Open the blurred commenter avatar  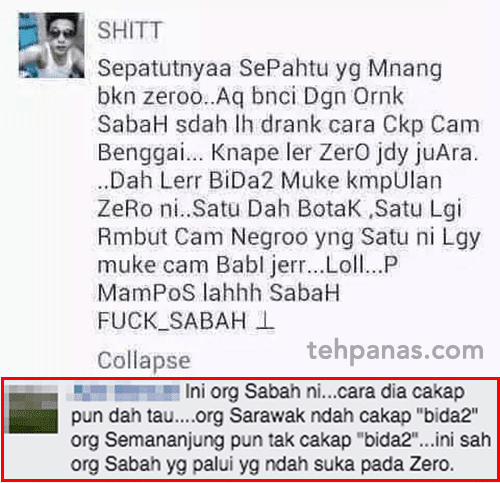tap(33, 409)
